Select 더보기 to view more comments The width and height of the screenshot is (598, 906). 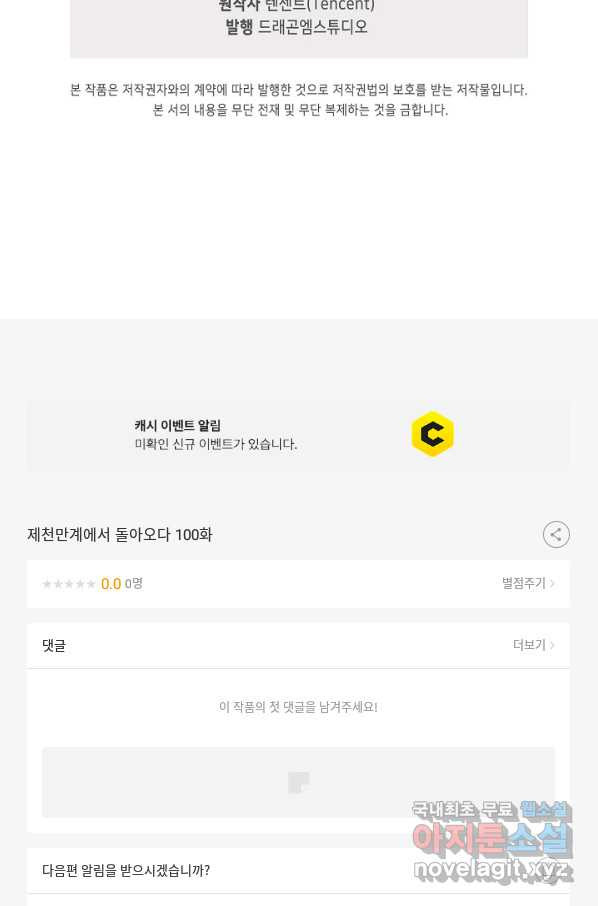coord(529,645)
